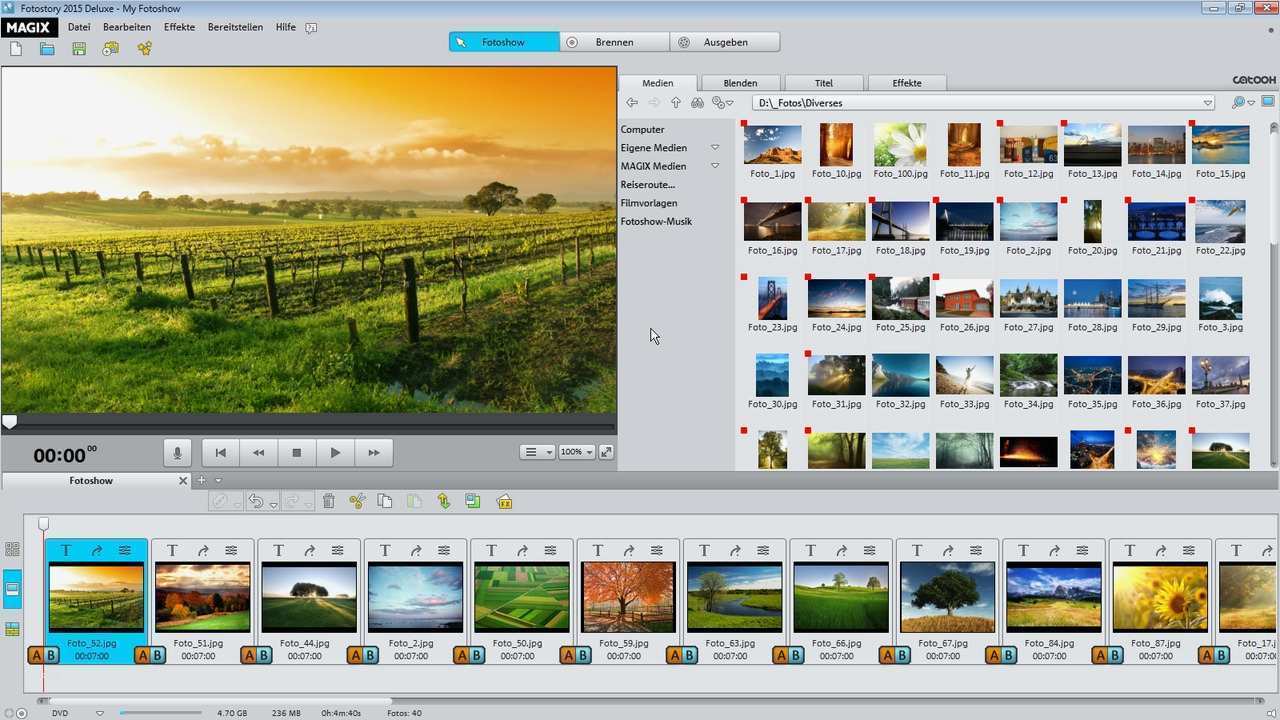Select the Foto_100.jpg thumbnail in media browser
Screen dimensions: 1280x720
tap(900, 146)
